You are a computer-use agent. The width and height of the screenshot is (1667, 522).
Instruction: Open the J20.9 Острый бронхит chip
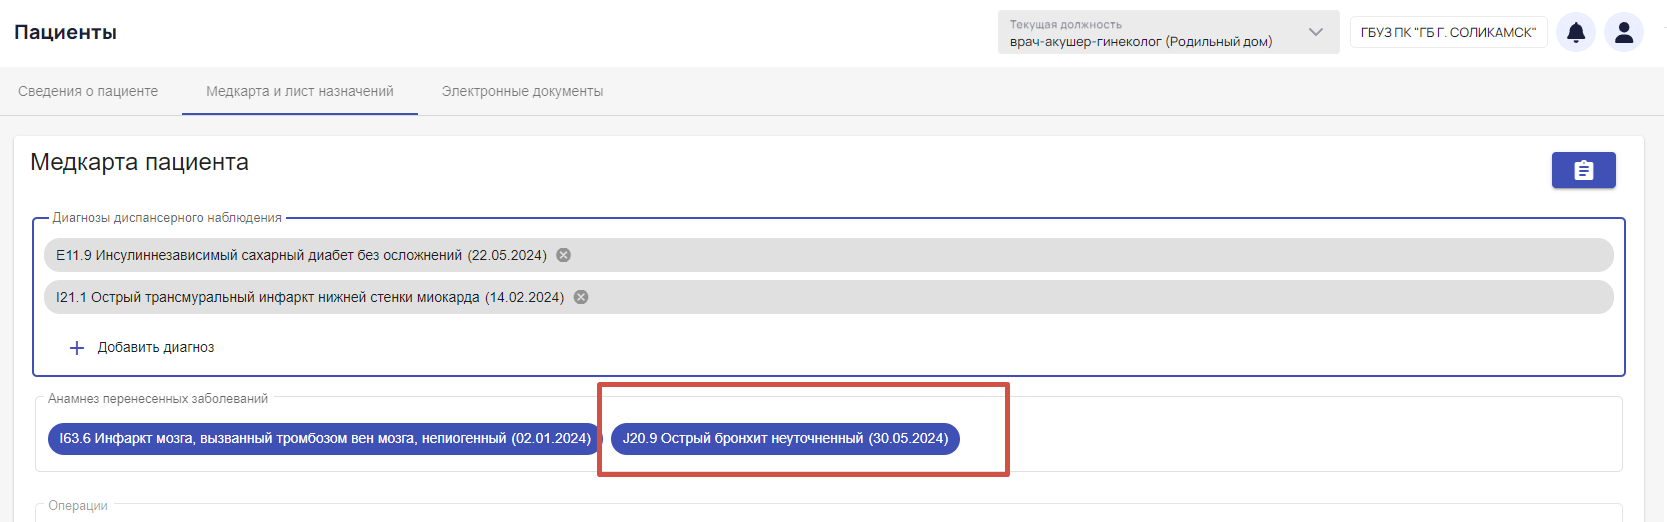(785, 438)
